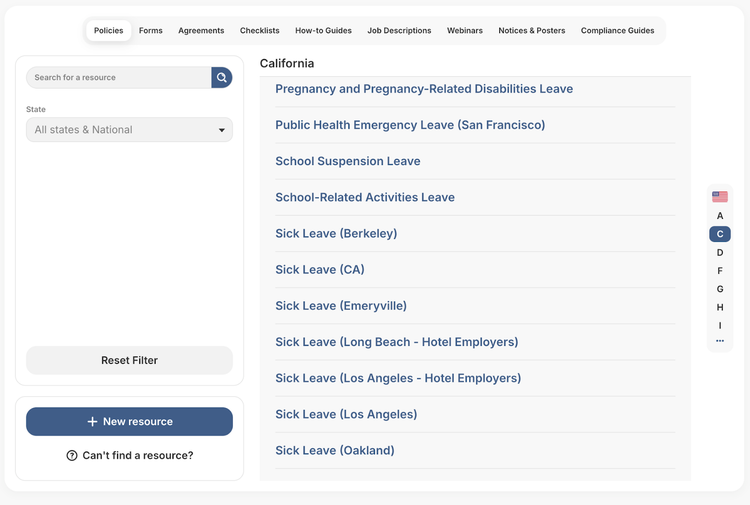Screen dimensions: 750x505
Task: Switch to the Forms tab
Action: click(151, 31)
